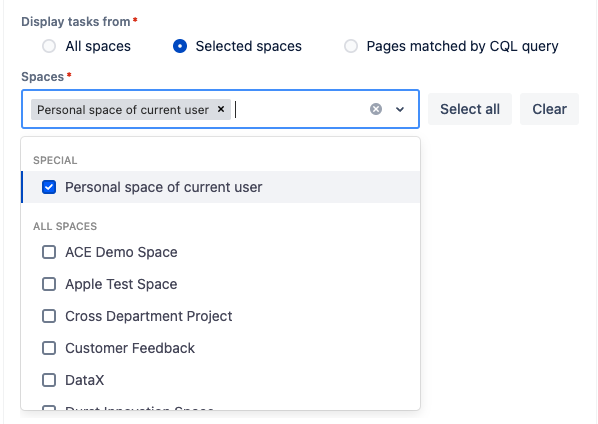Remove the Personal space of current user tag
The width and height of the screenshot is (598, 424).
coord(221,109)
